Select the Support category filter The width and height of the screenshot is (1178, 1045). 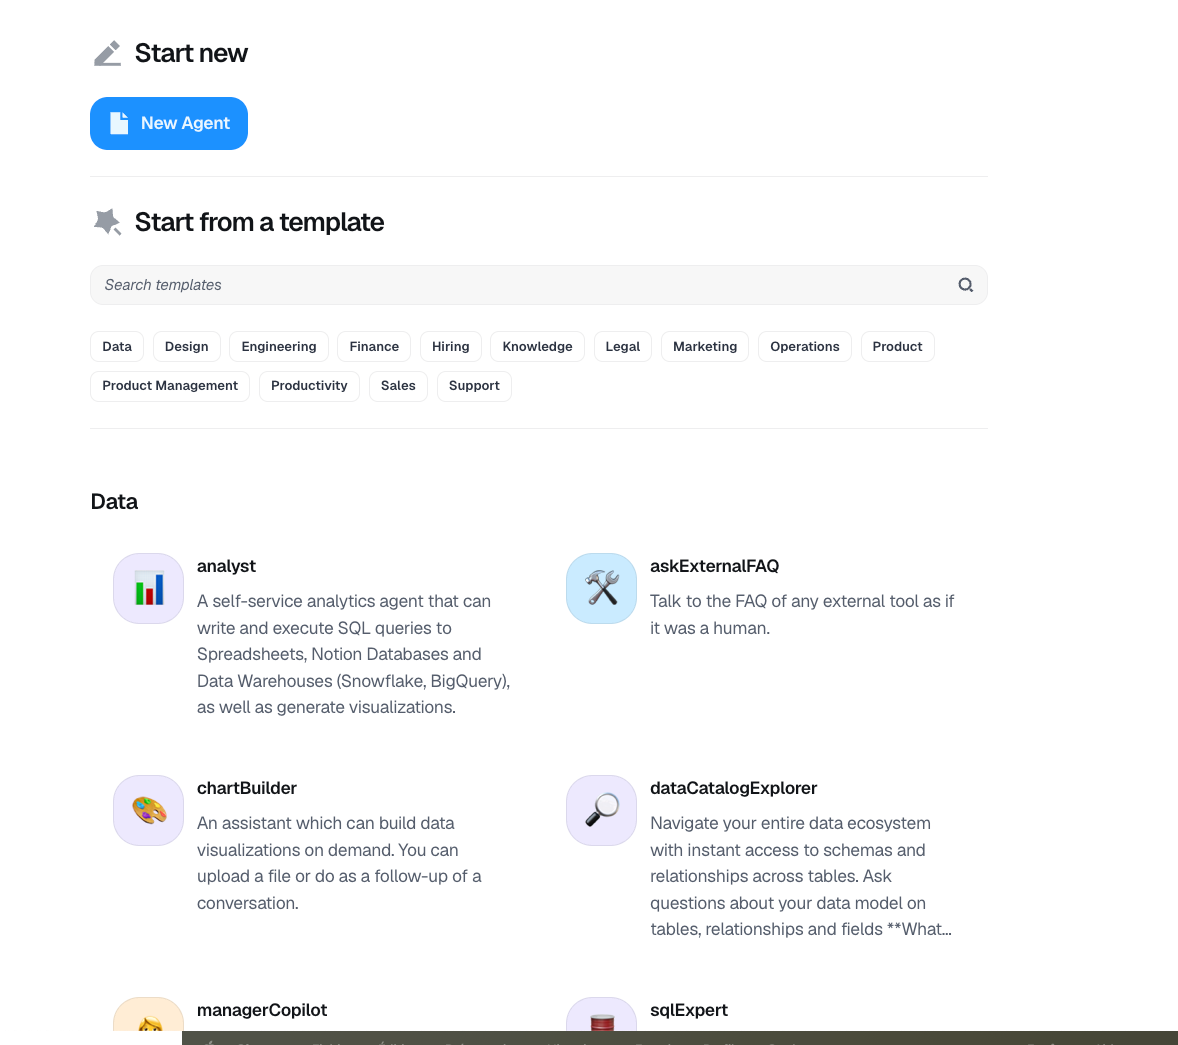(x=474, y=386)
